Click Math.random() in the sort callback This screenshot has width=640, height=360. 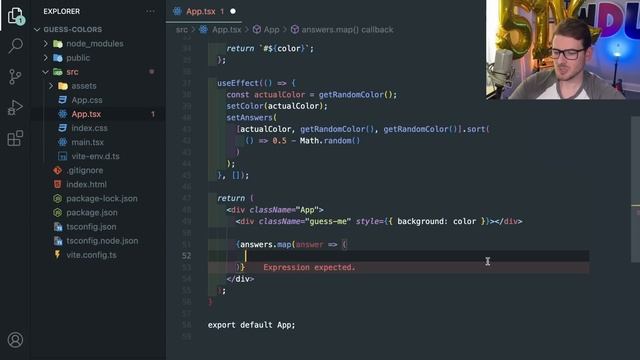pyautogui.click(x=330, y=141)
